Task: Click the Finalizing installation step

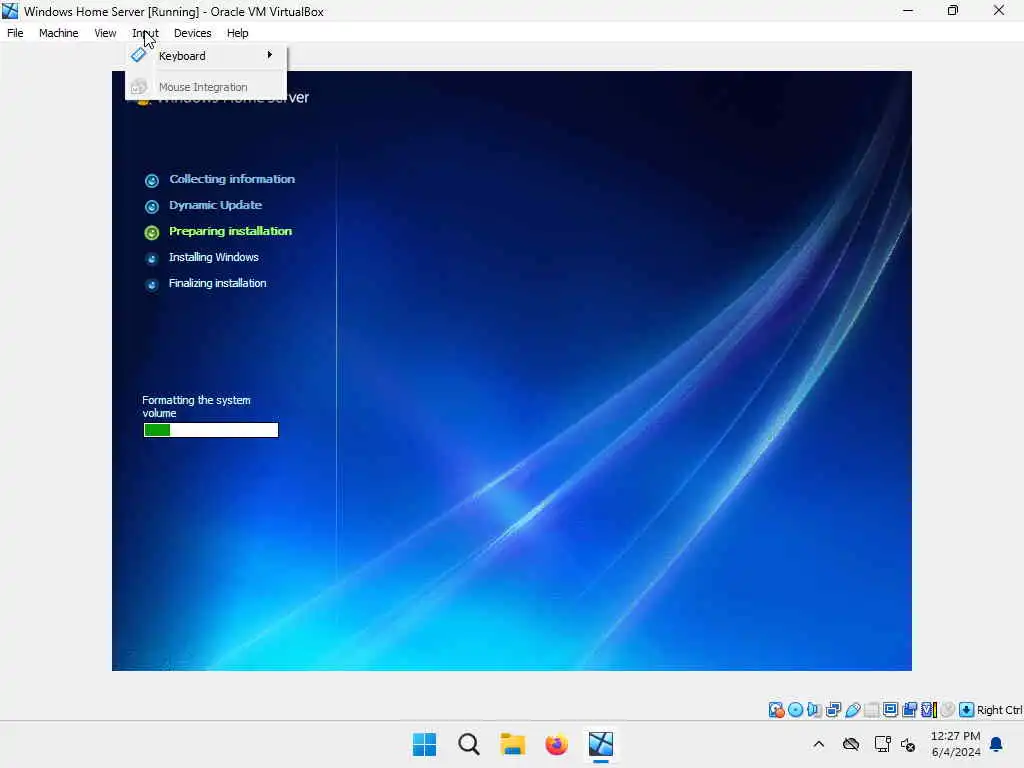Action: [x=217, y=283]
